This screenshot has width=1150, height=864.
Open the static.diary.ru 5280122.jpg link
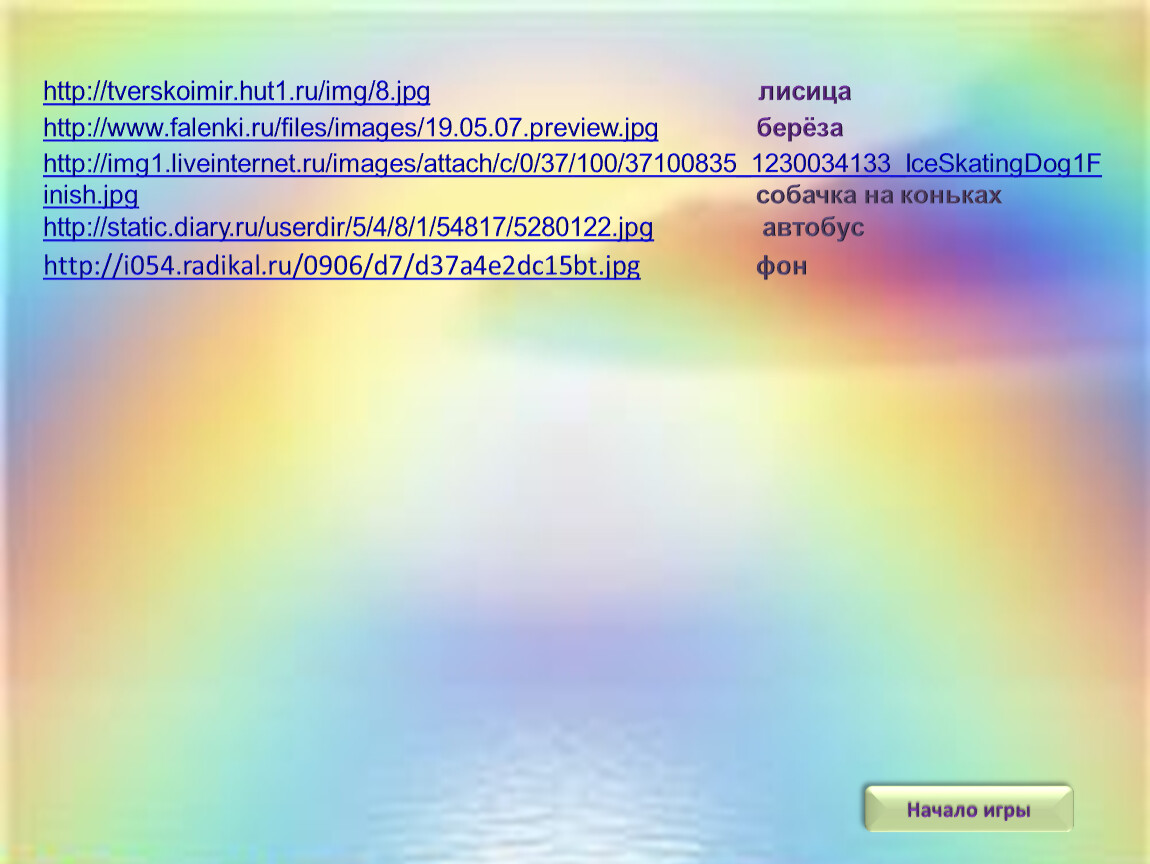(x=348, y=227)
